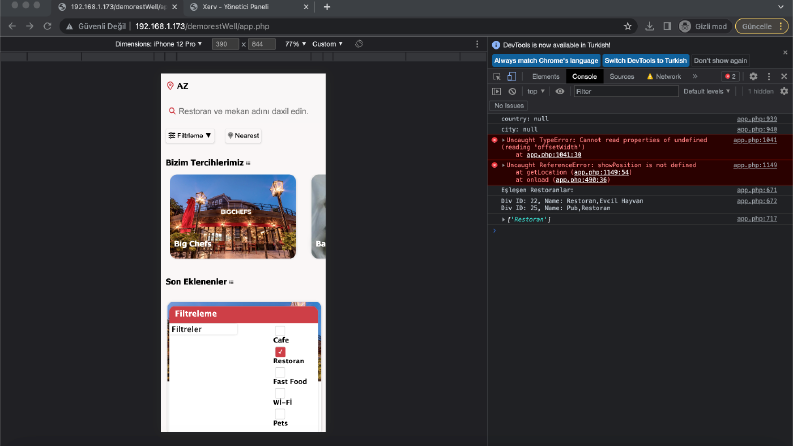The image size is (793, 446).
Task: Open DevTools settings gear icon
Action: coord(753,76)
